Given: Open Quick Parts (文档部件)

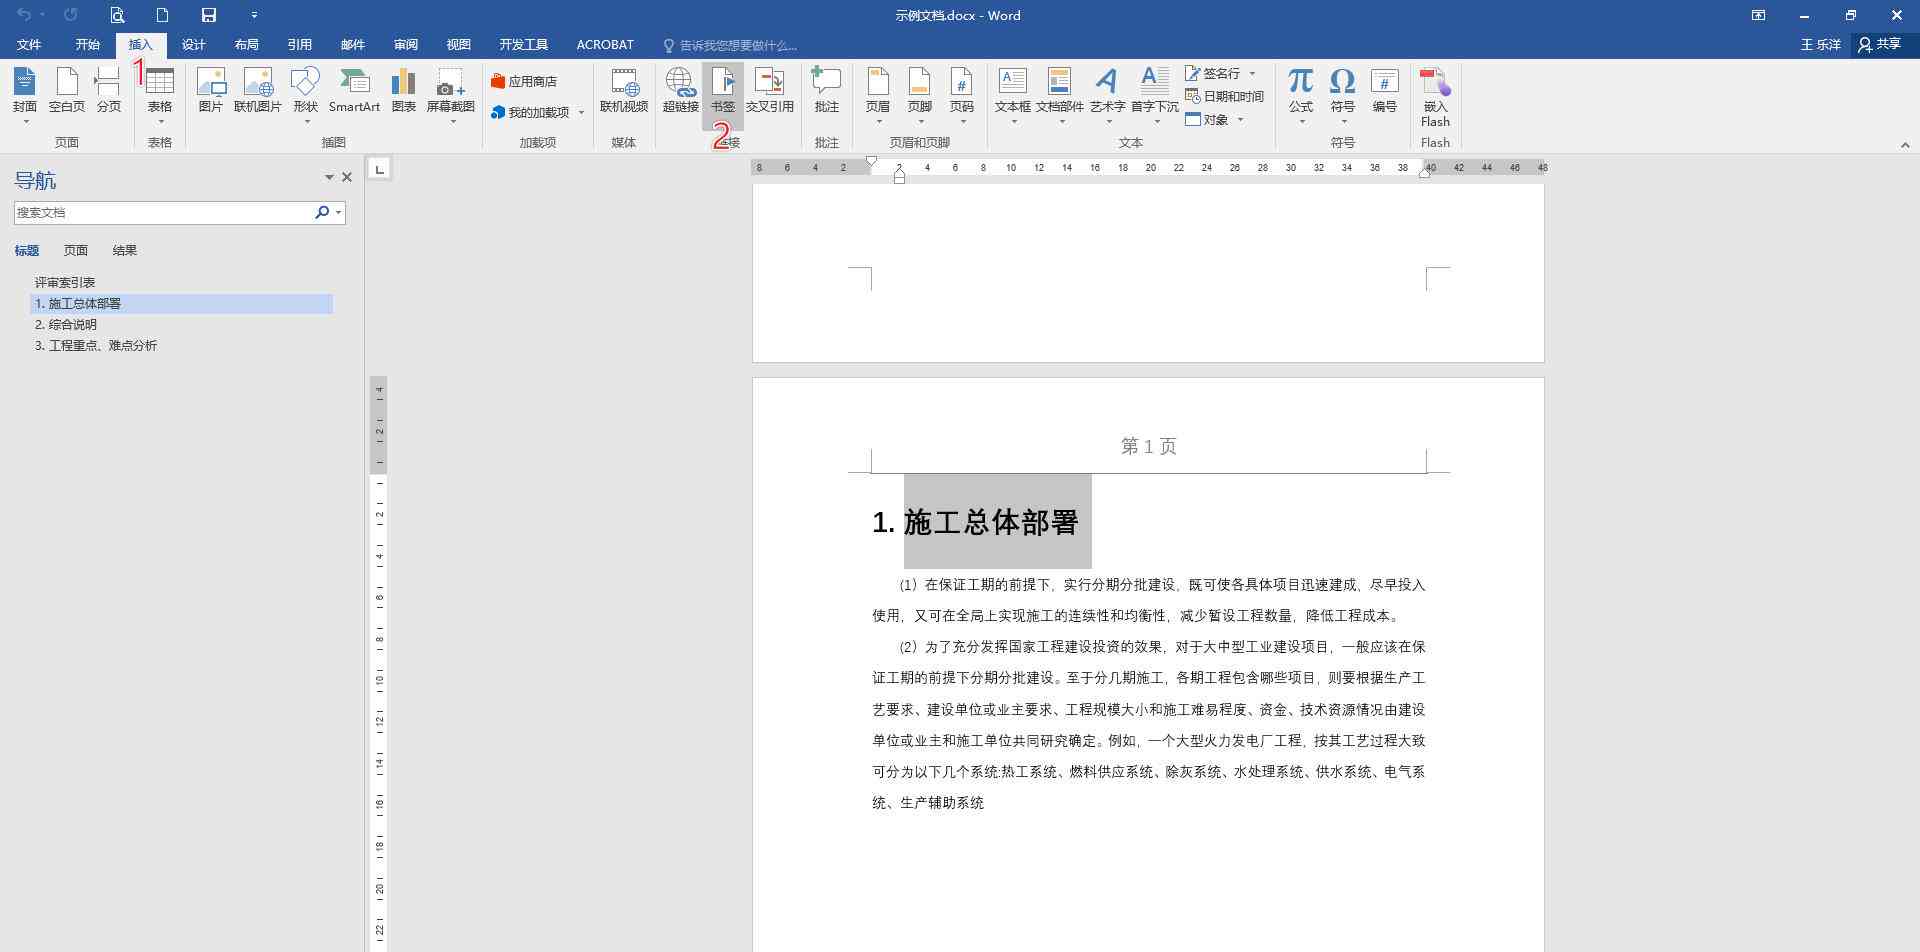Looking at the screenshot, I should coord(1060,95).
